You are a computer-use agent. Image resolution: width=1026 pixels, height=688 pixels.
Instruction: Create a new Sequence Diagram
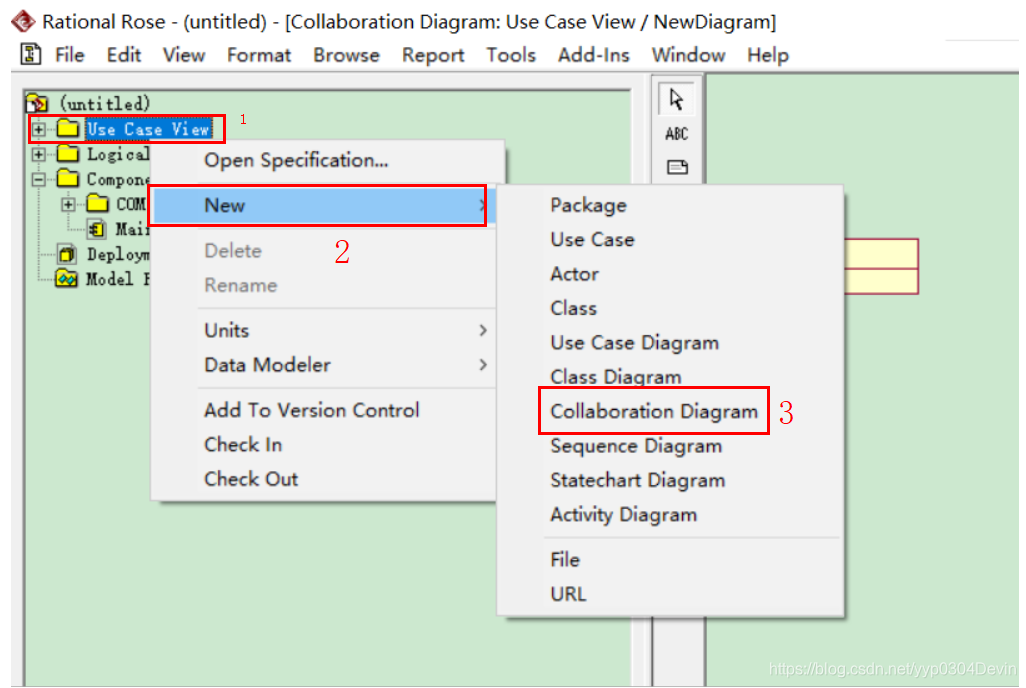[x=670, y=446]
